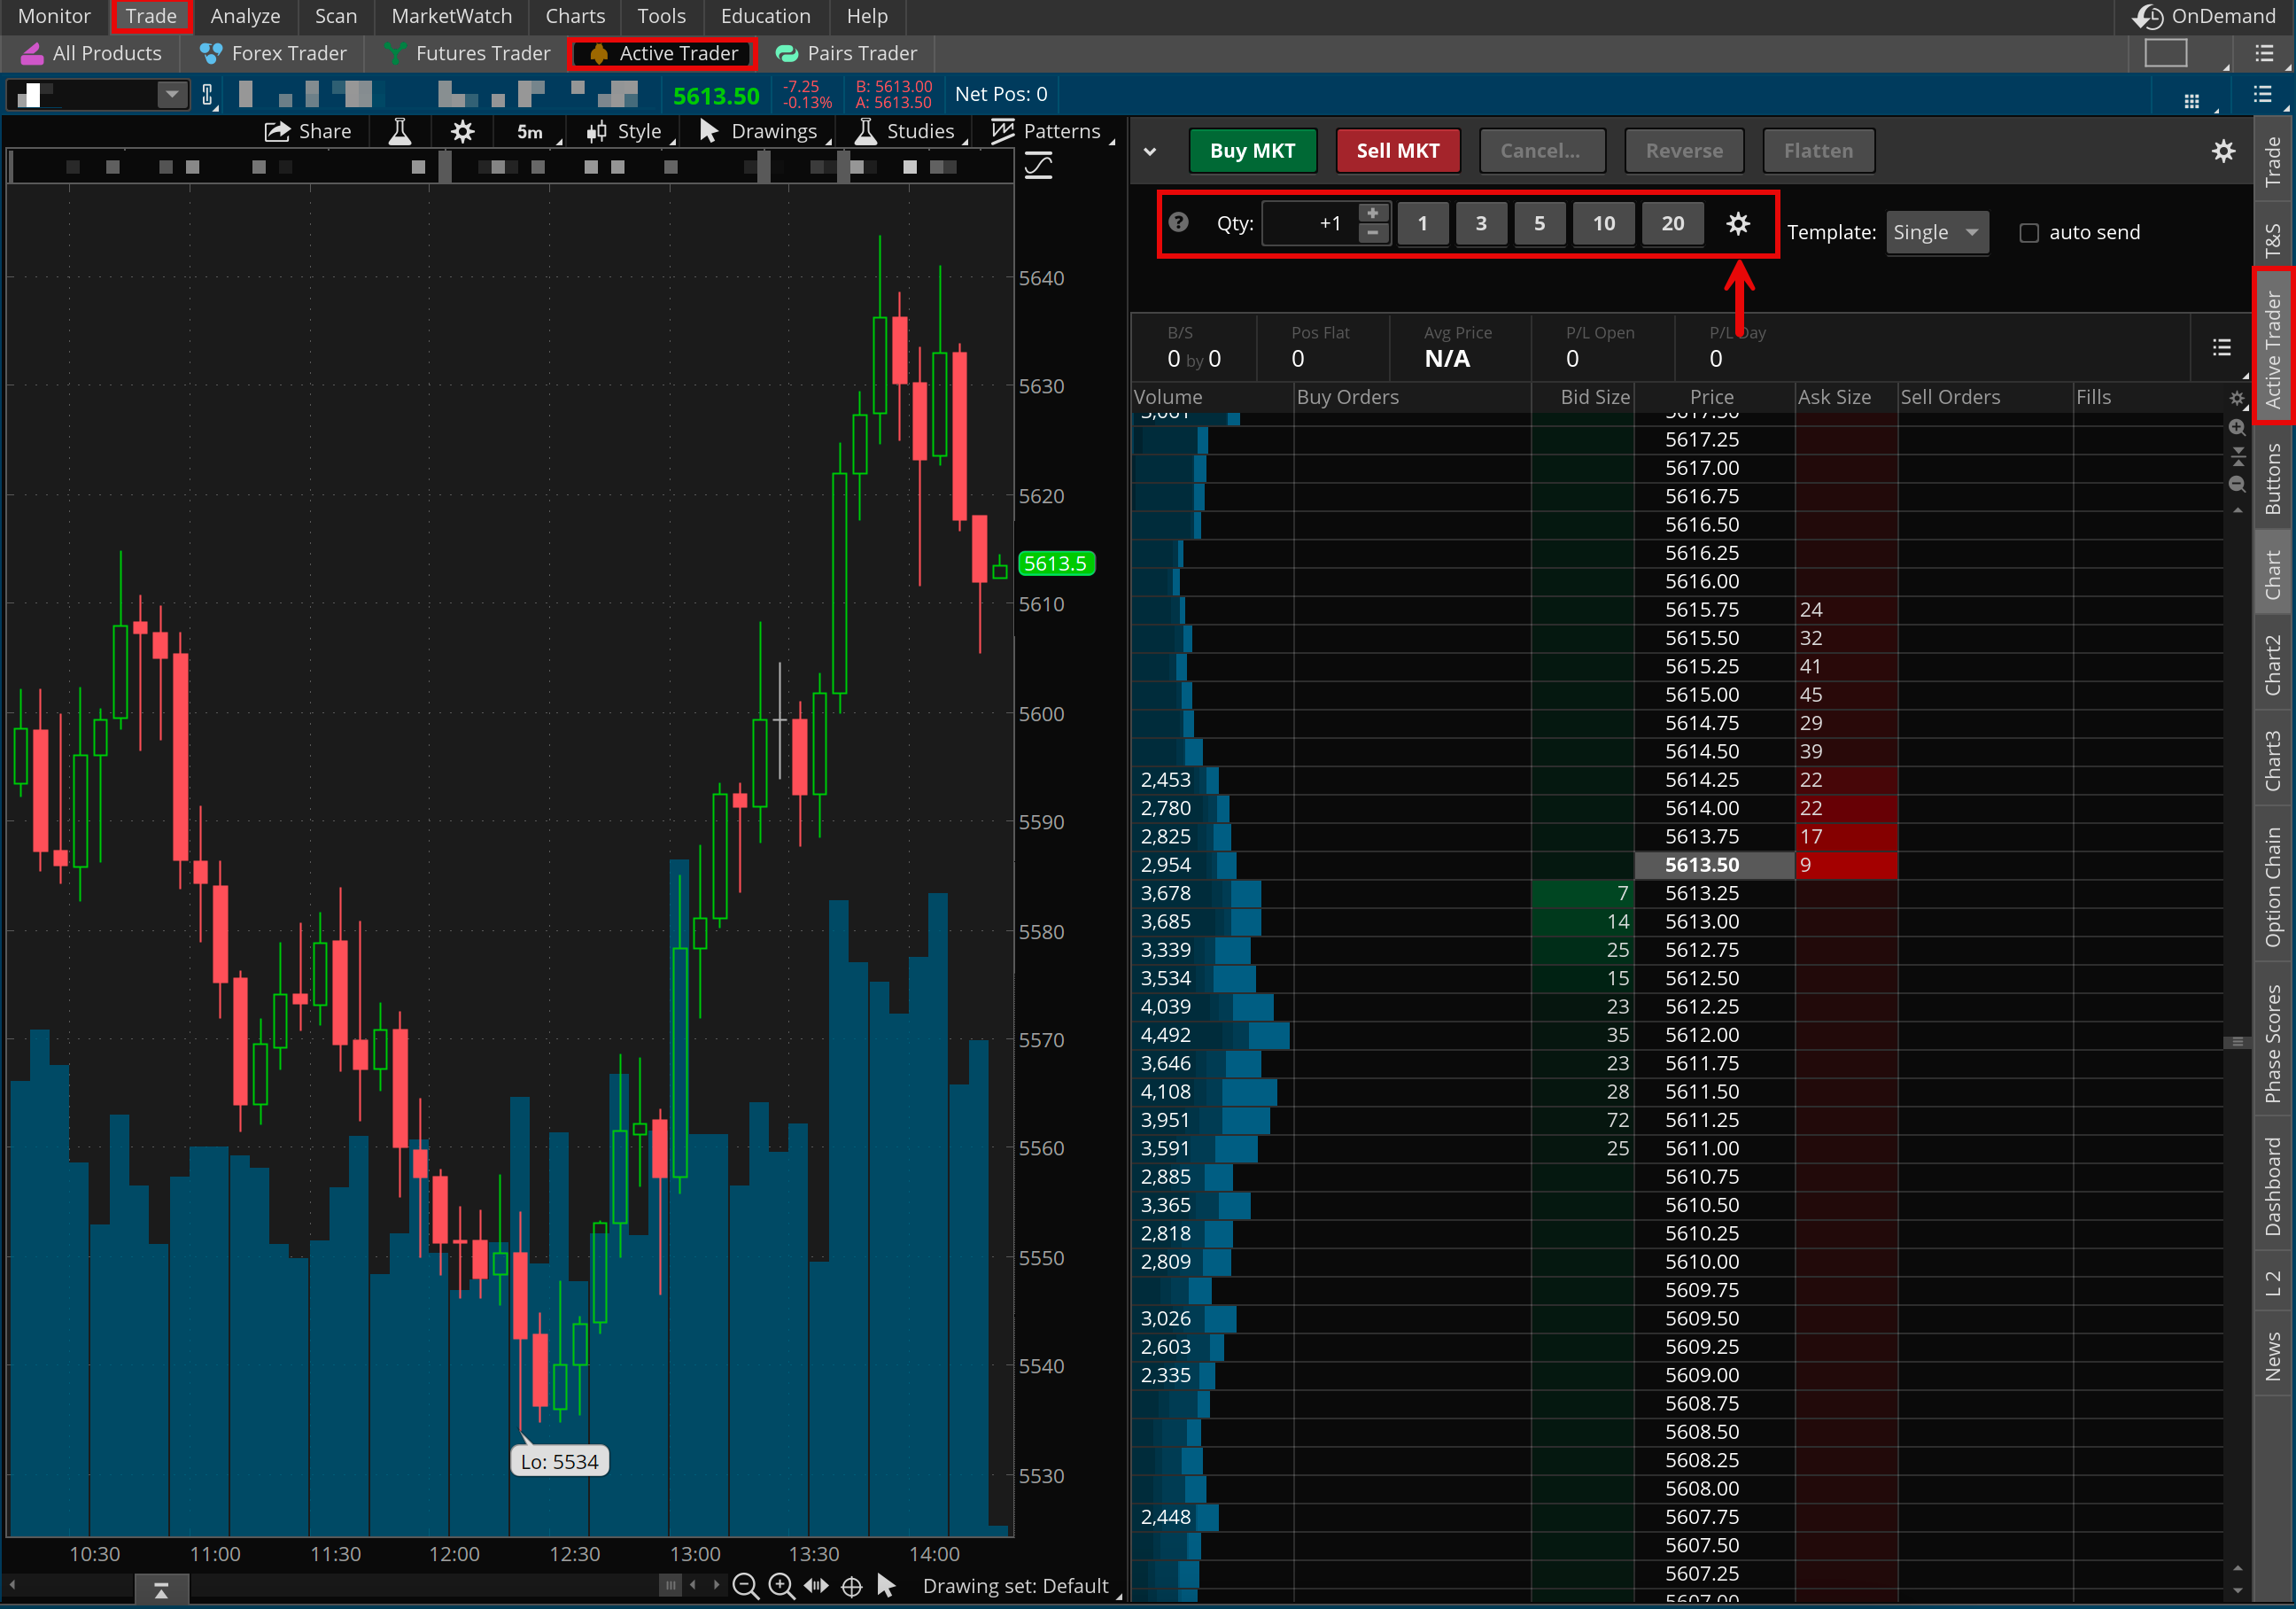
Task: Open Active Trader panel gear settings
Action: (x=2223, y=151)
